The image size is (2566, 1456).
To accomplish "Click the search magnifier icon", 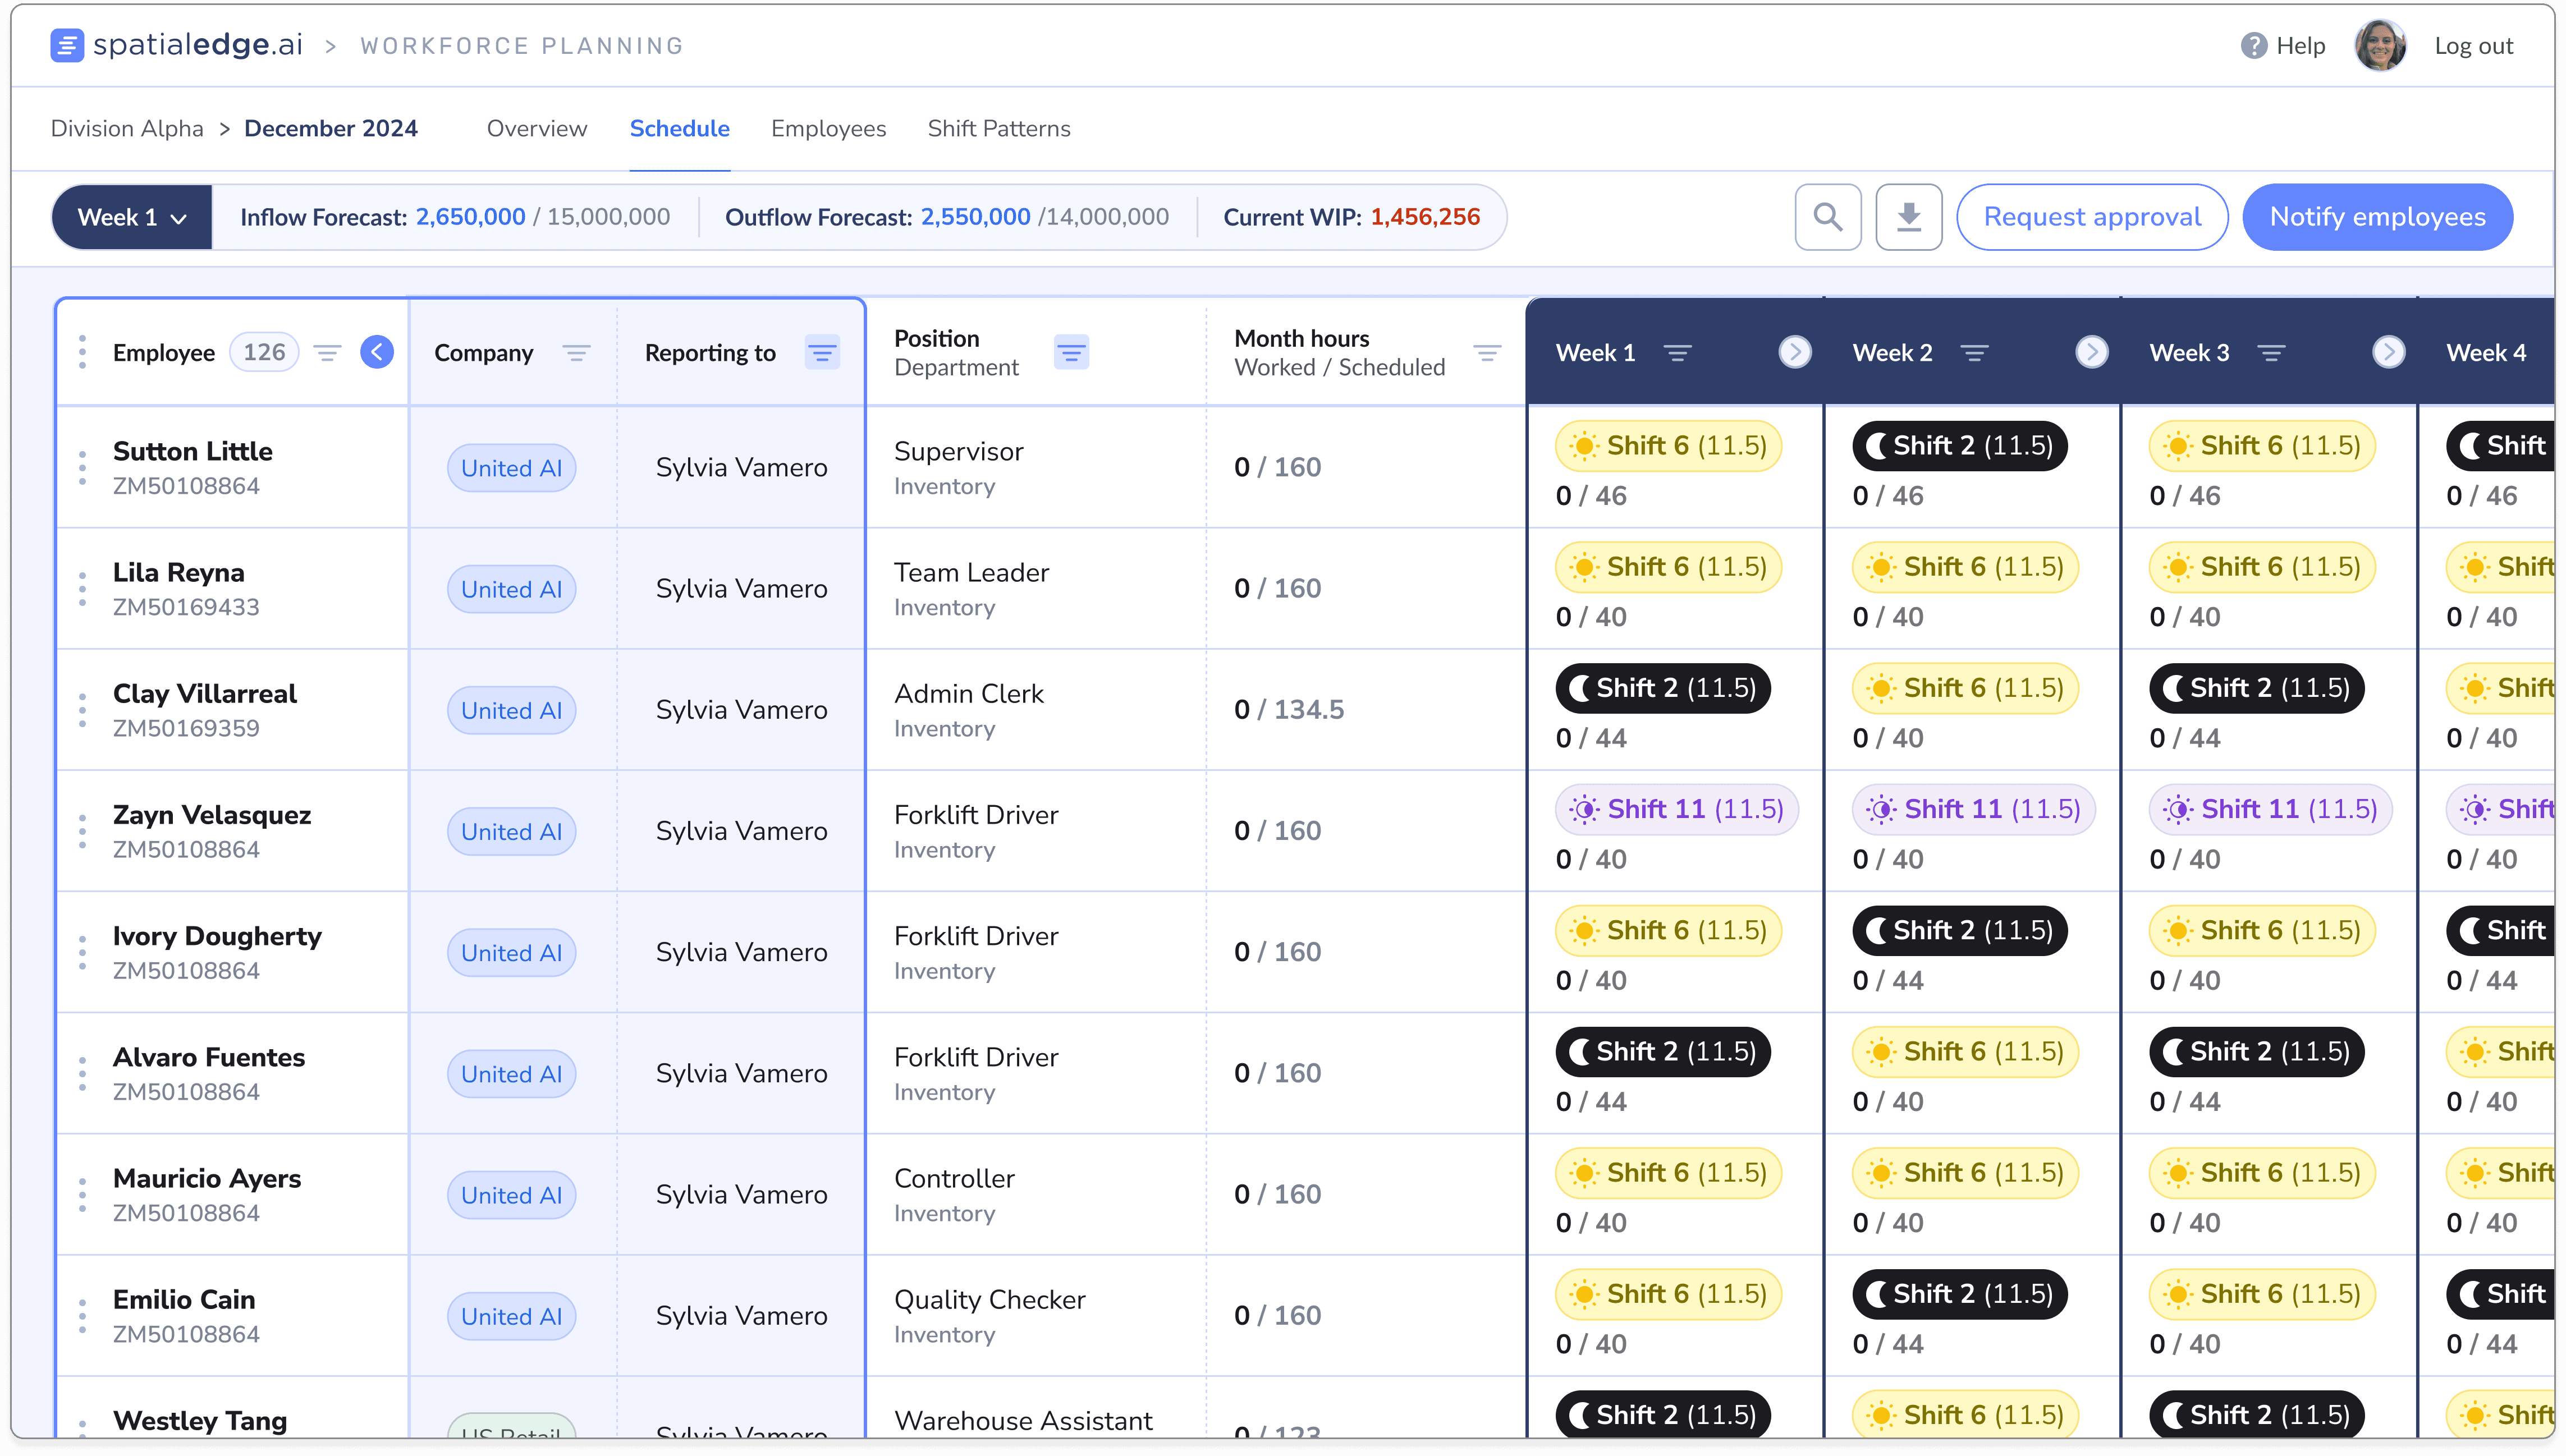I will (x=1827, y=217).
